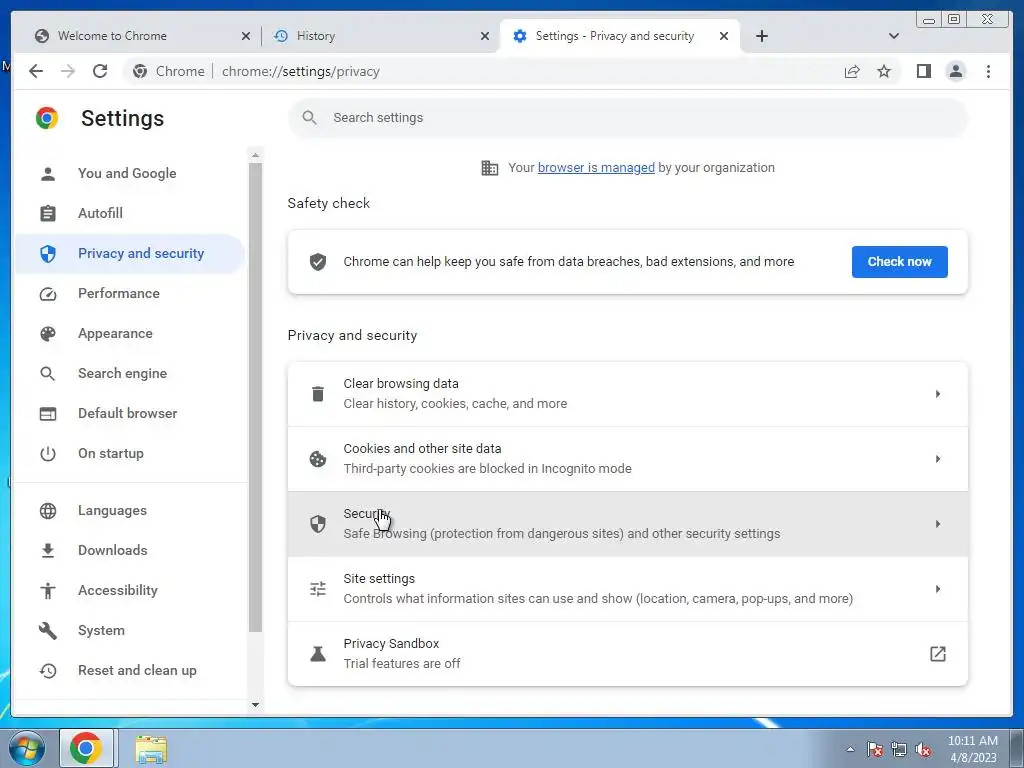Expand the Site settings row arrow

pos(938,589)
